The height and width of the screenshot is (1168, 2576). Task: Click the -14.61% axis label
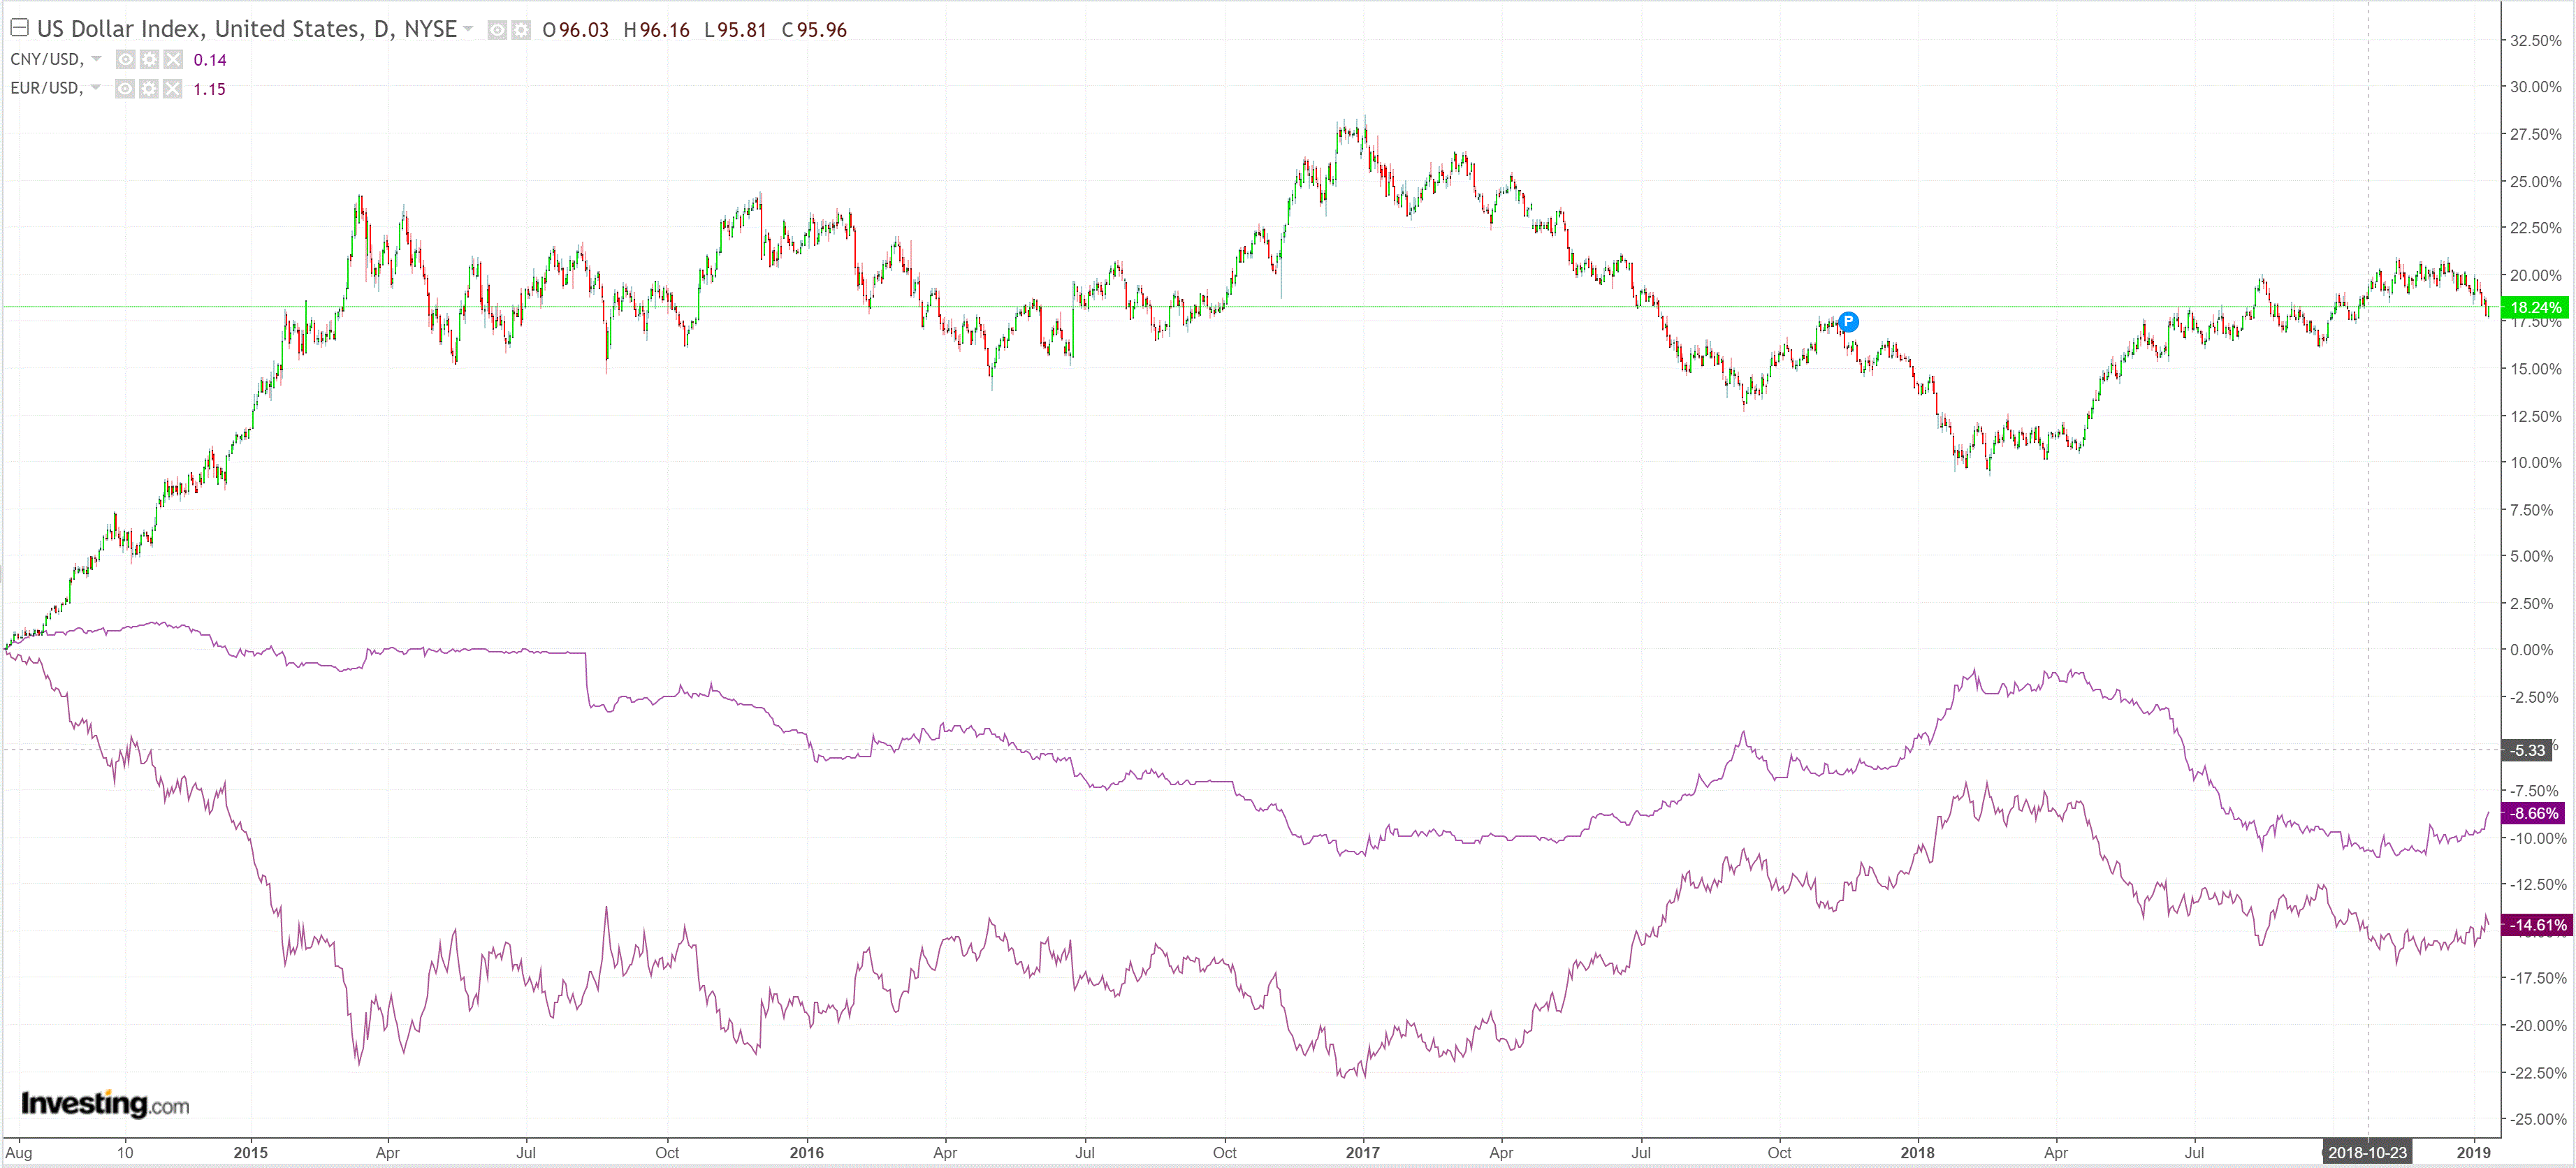(2535, 925)
